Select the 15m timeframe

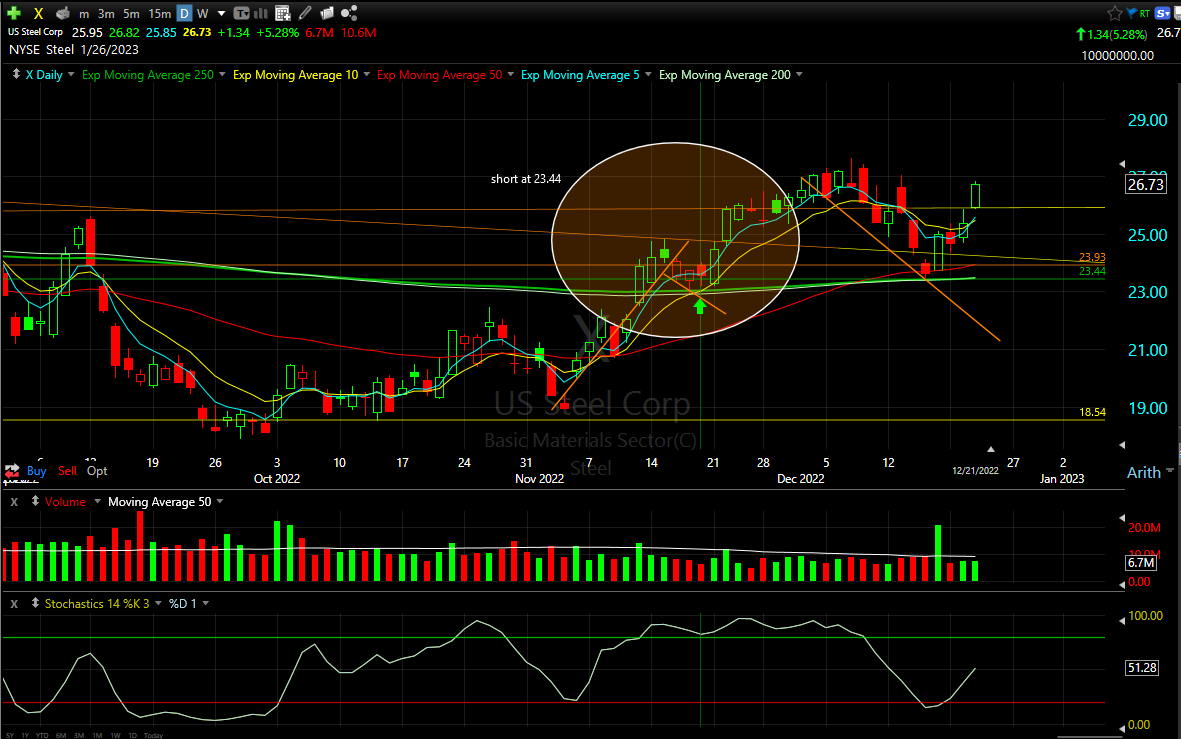pyautogui.click(x=160, y=14)
